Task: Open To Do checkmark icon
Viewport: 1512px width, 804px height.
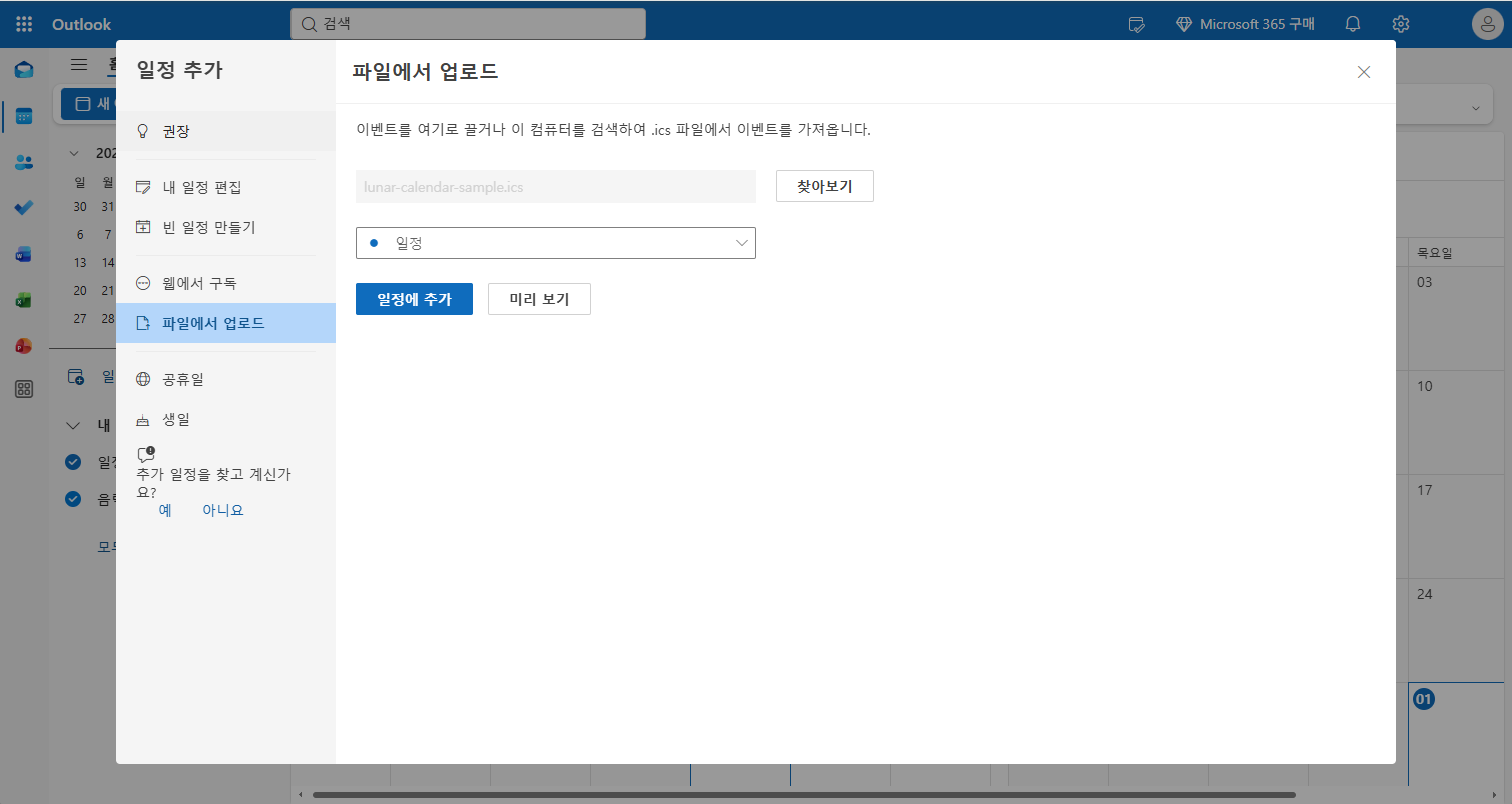Action: click(24, 208)
